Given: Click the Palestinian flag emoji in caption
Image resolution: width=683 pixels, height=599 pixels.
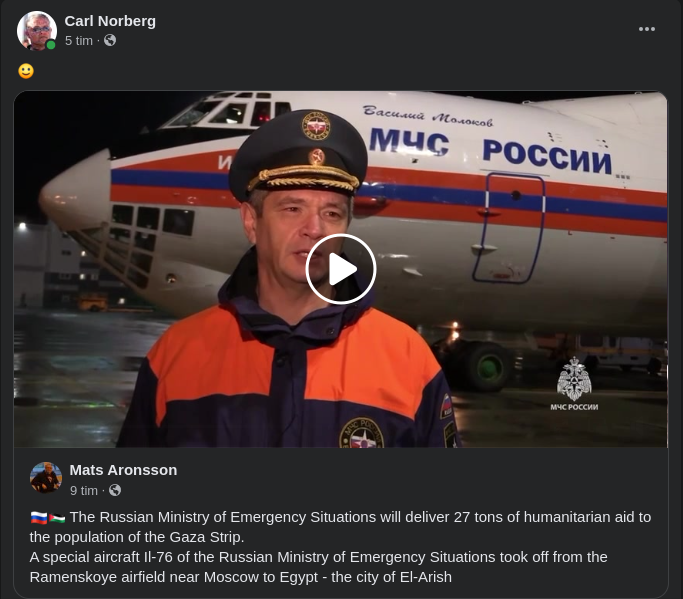Looking at the screenshot, I should 57,518.
